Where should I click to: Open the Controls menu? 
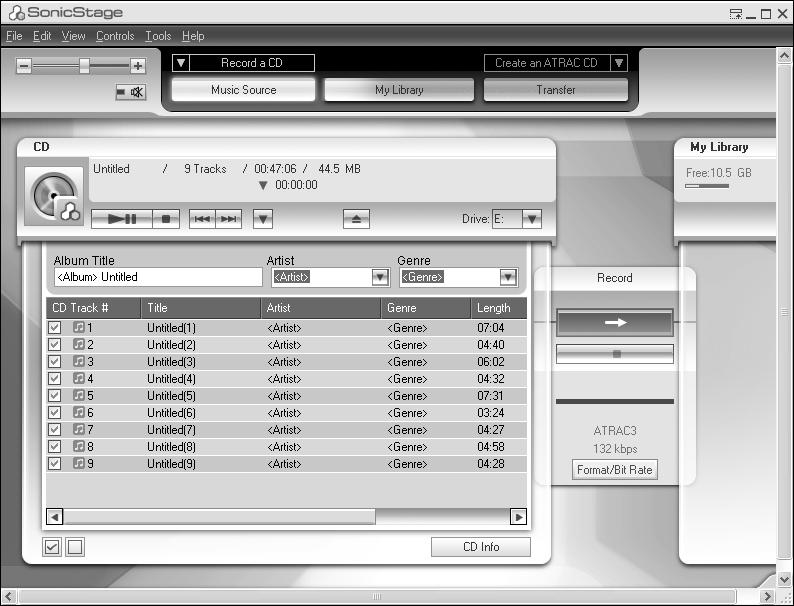[115, 36]
